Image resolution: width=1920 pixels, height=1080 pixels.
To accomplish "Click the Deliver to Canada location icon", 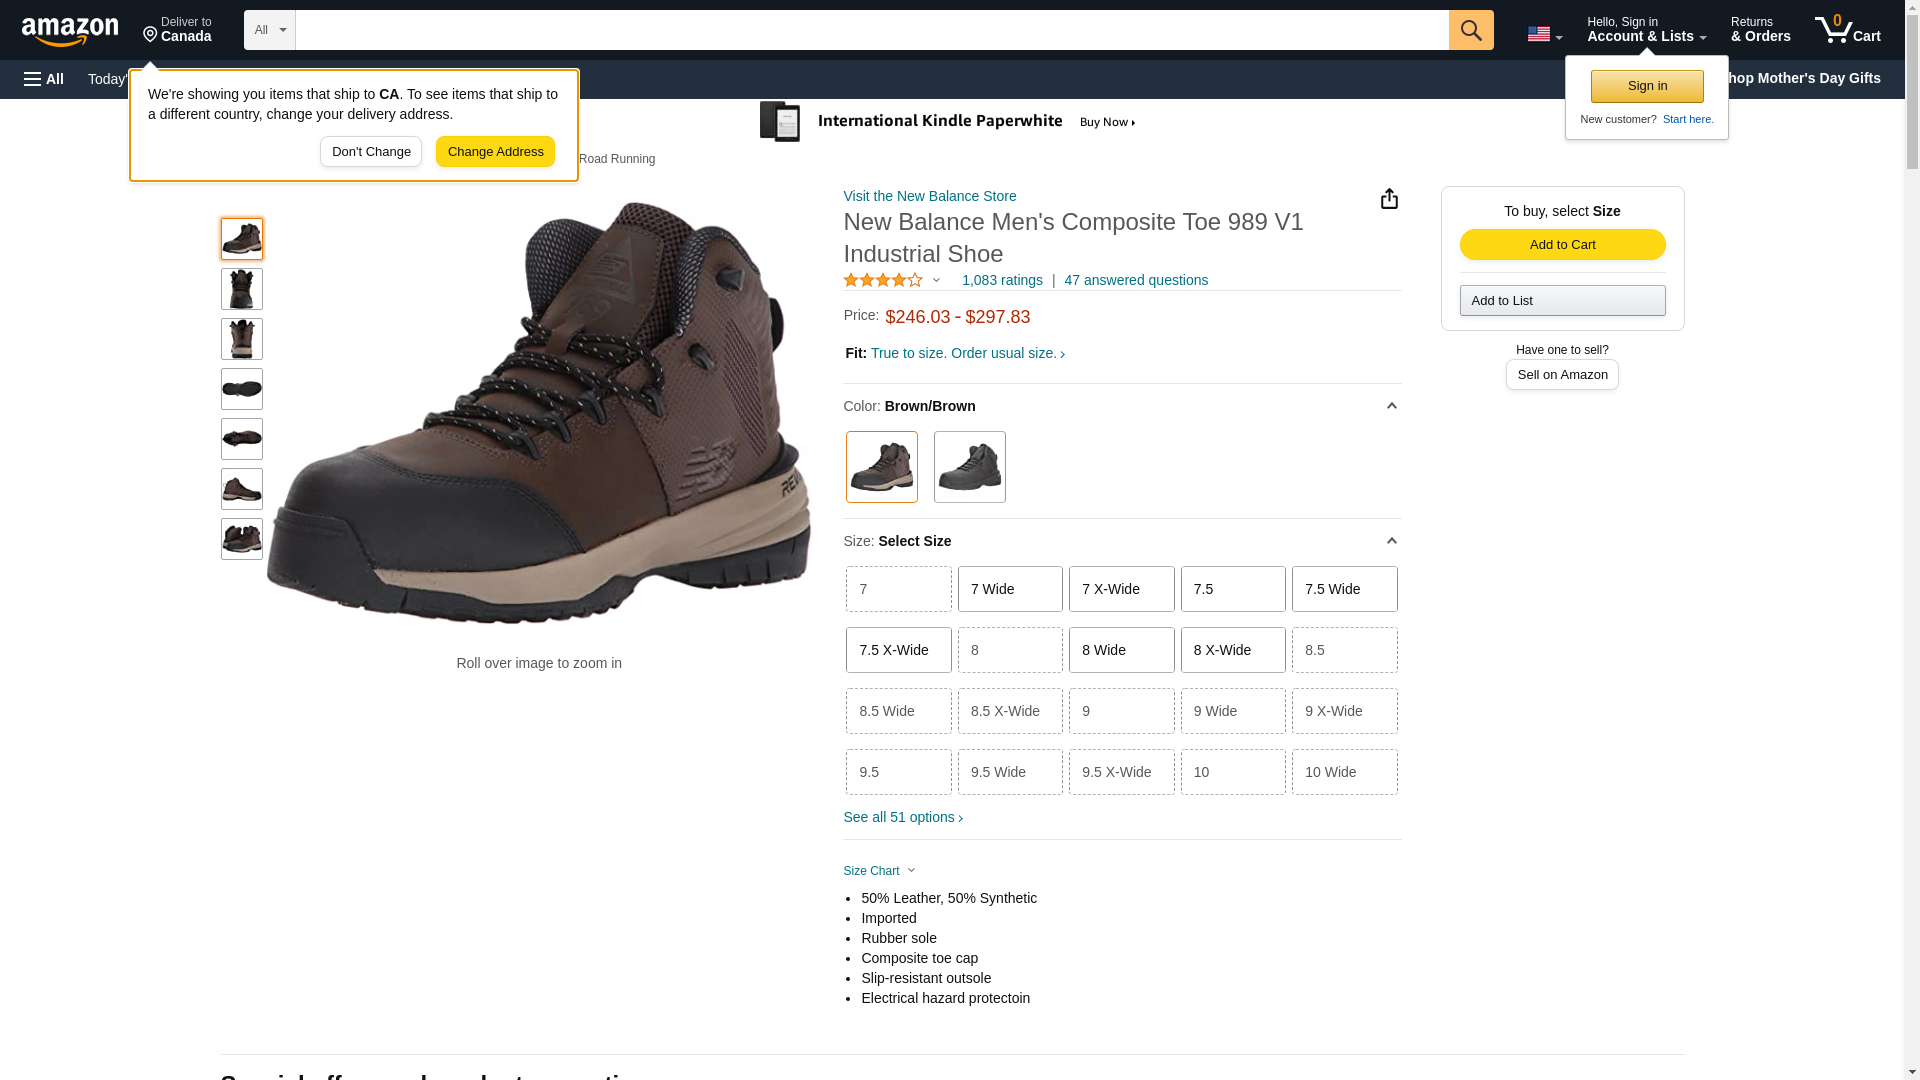I will tap(151, 35).
